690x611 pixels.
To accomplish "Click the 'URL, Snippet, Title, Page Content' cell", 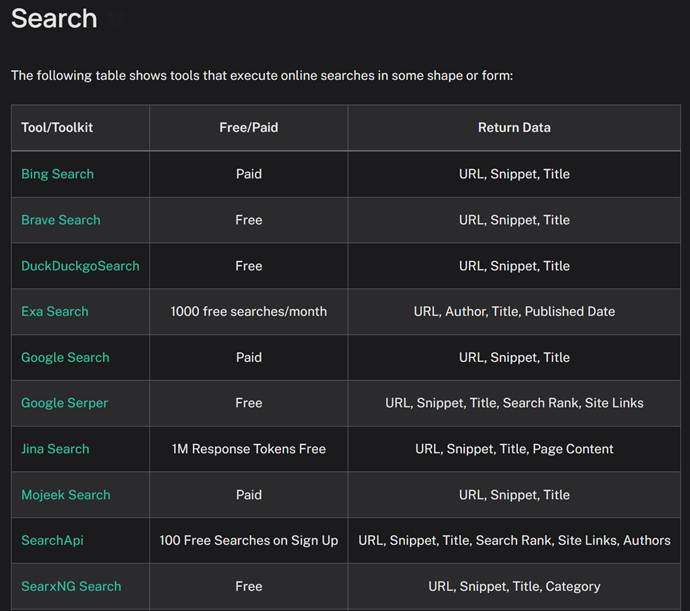I will click(x=514, y=449).
